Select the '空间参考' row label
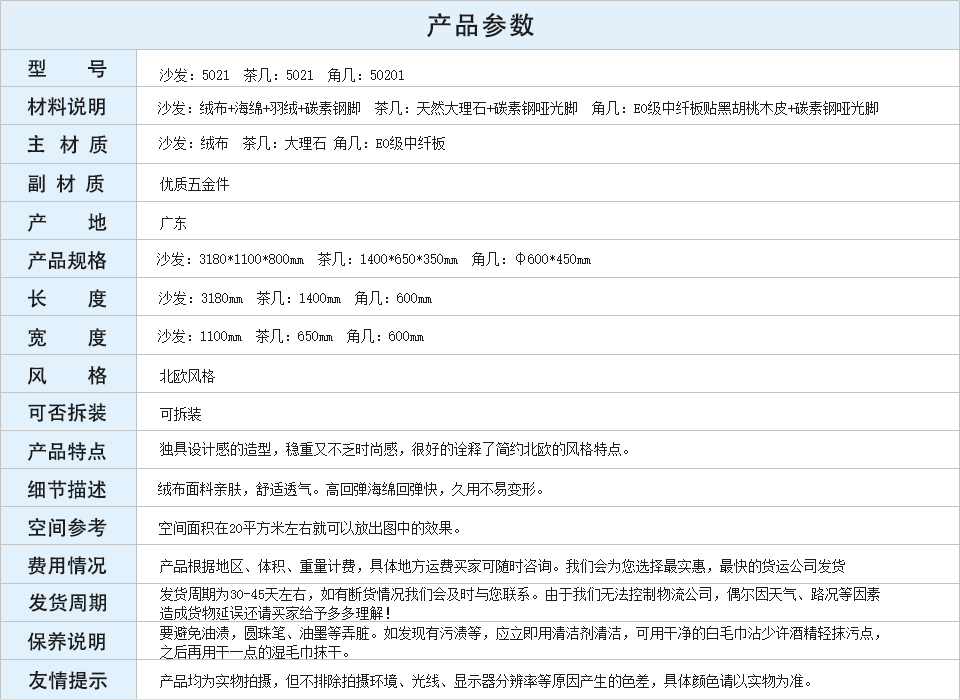 coord(67,527)
